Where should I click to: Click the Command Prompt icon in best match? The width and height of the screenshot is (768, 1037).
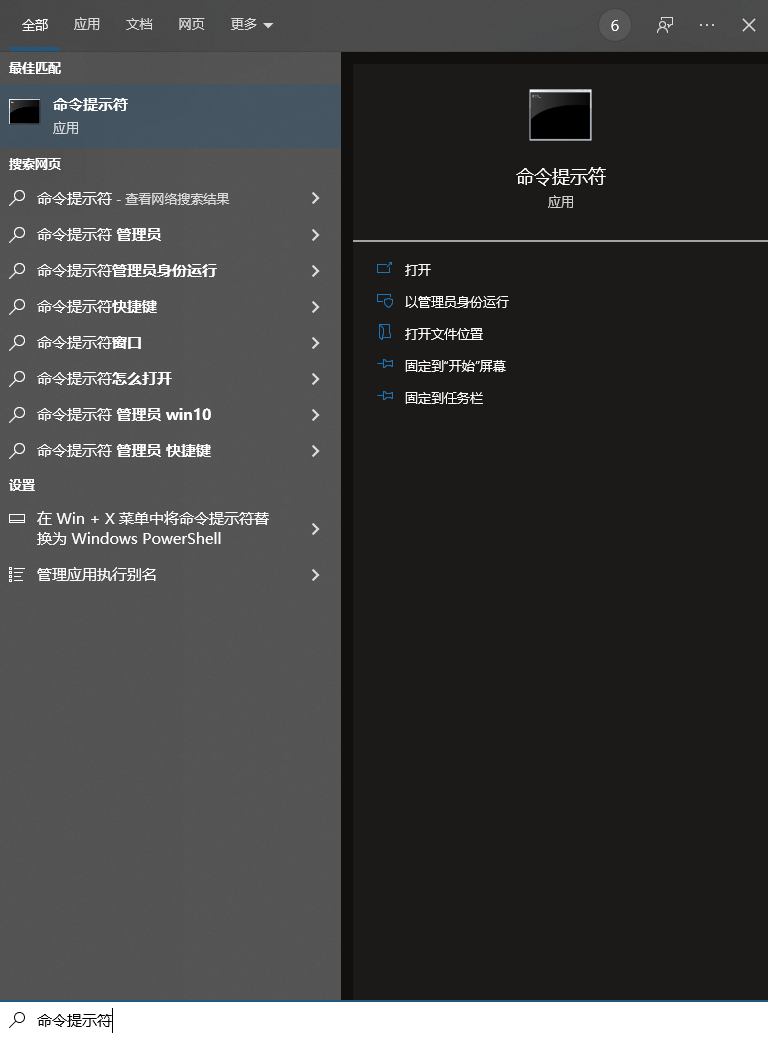(24, 111)
